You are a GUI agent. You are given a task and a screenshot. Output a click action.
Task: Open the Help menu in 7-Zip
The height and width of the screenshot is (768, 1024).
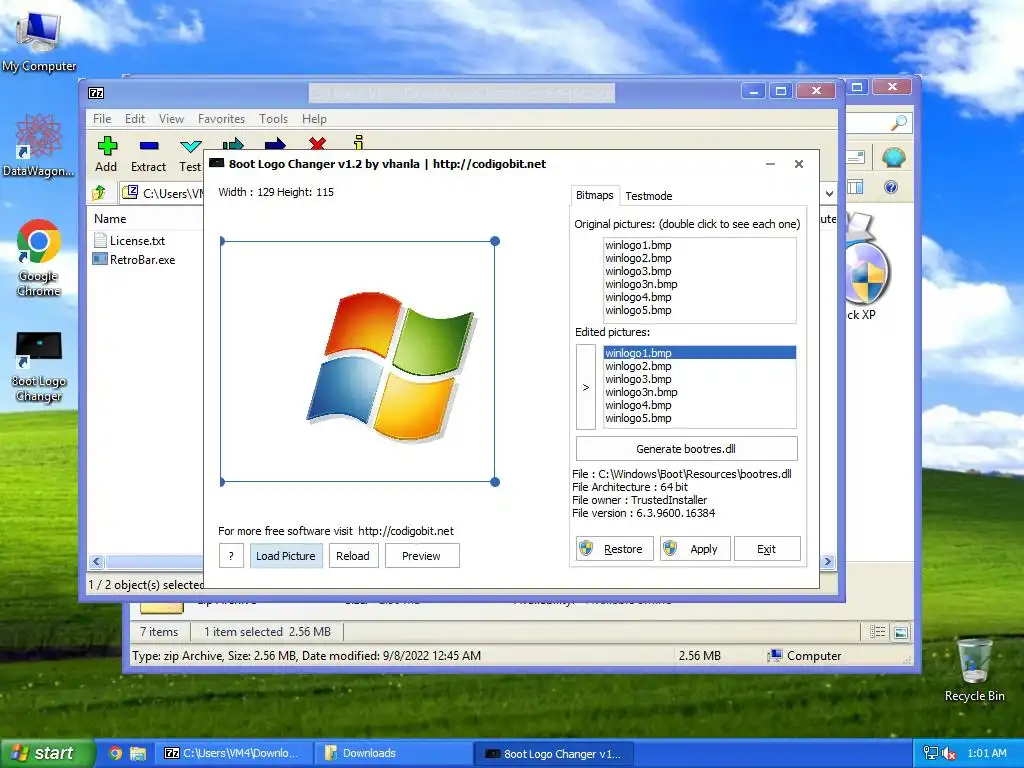tap(314, 119)
